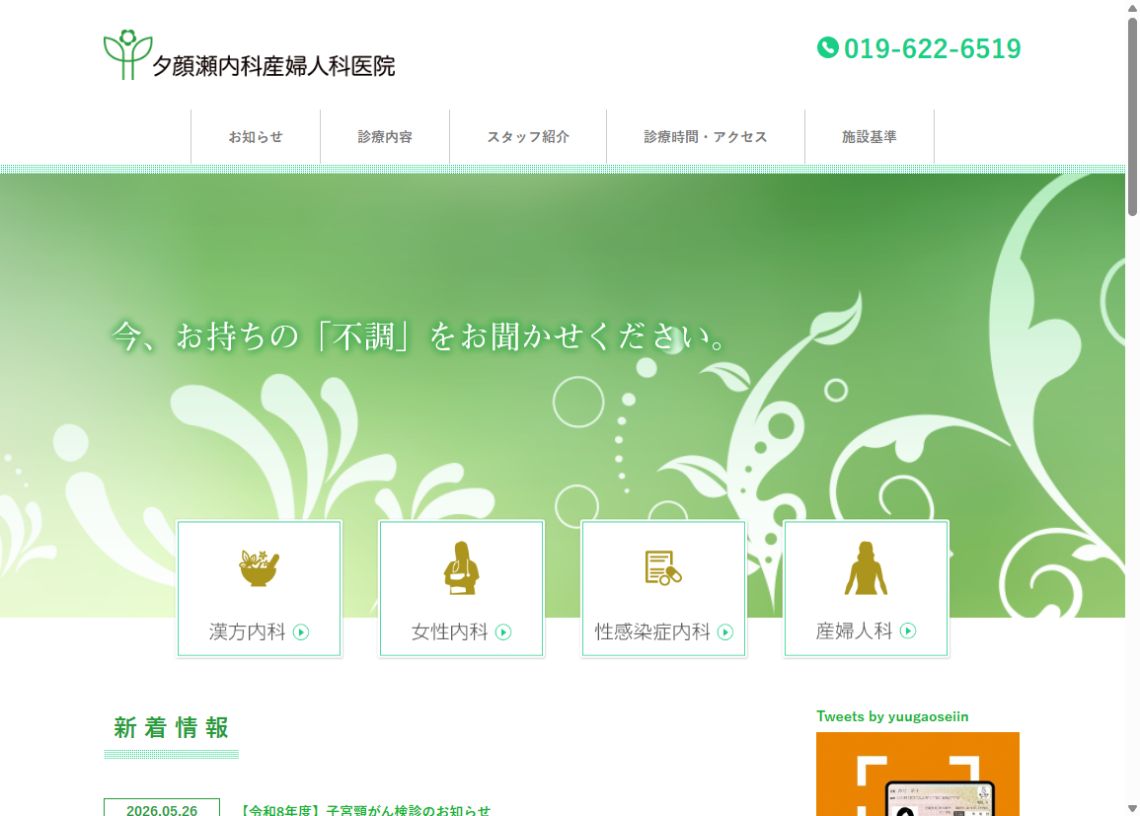Click the green phone icon by the number

pyautogui.click(x=827, y=48)
